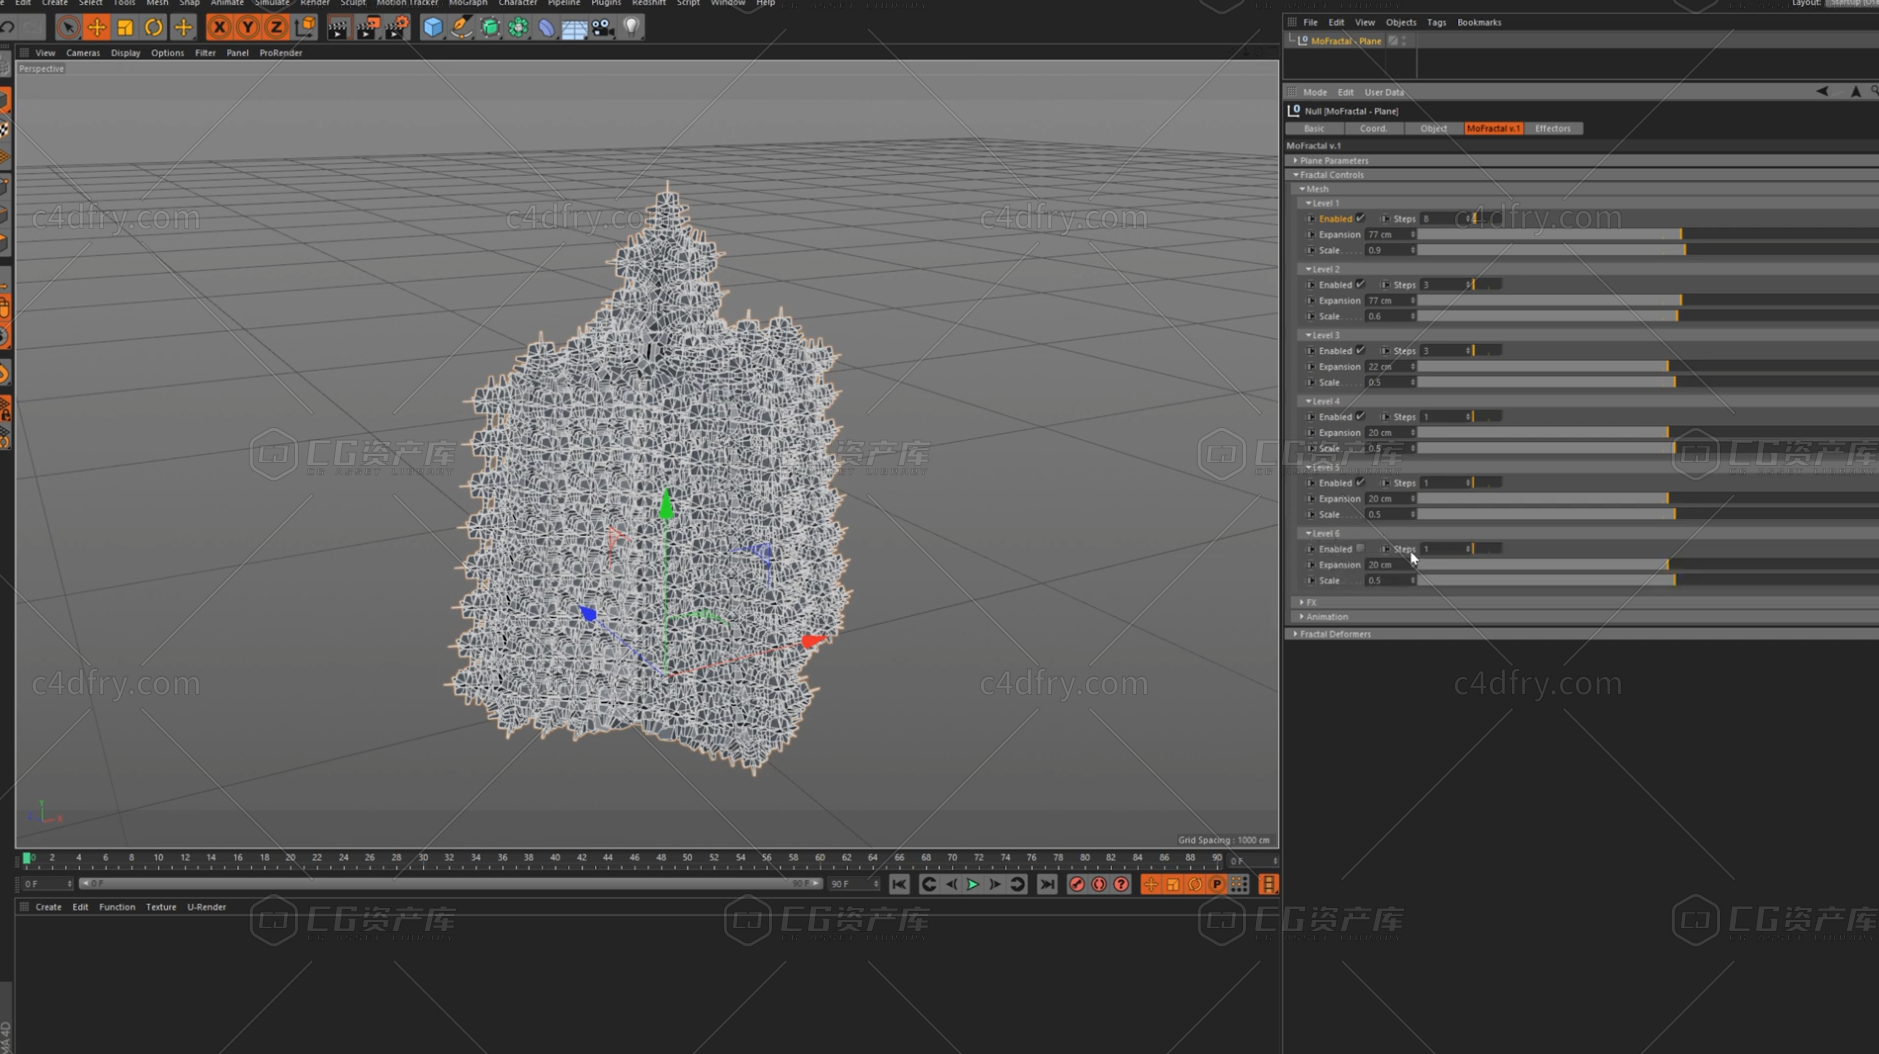The width and height of the screenshot is (1879, 1054).
Task: Check Level 6 Enabled checkbox
Action: 1360,548
